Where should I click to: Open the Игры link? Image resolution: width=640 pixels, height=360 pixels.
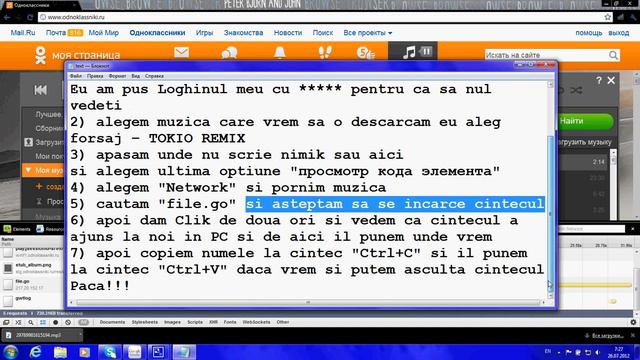pyautogui.click(x=204, y=33)
